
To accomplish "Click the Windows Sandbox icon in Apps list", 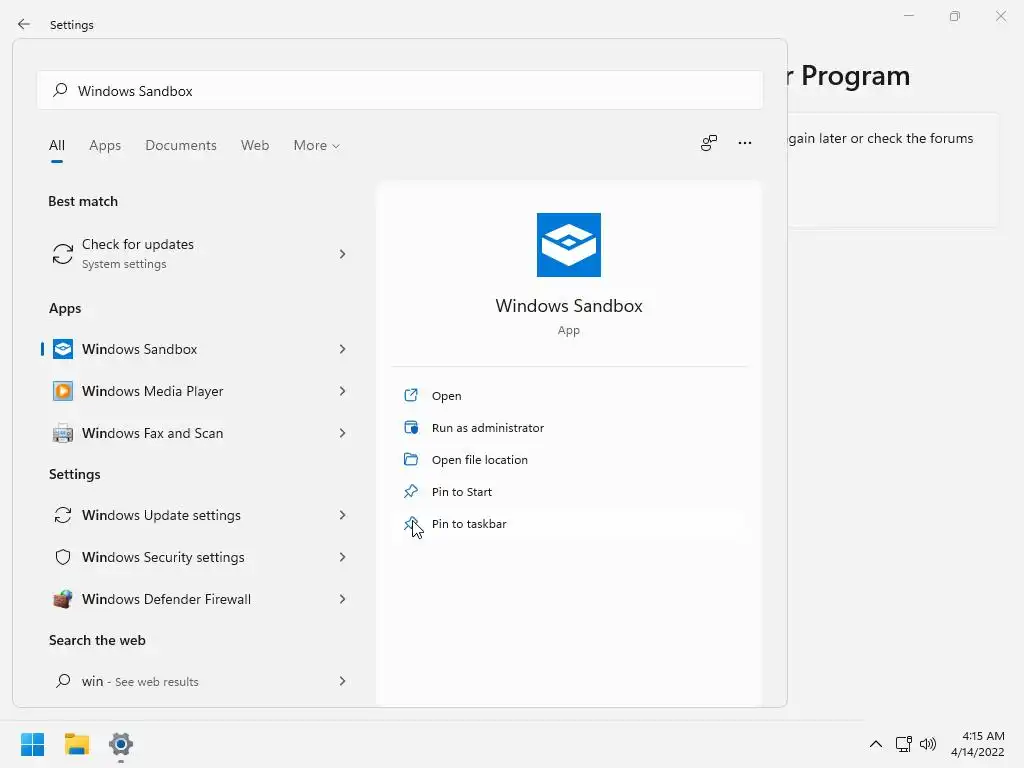I will 63,349.
